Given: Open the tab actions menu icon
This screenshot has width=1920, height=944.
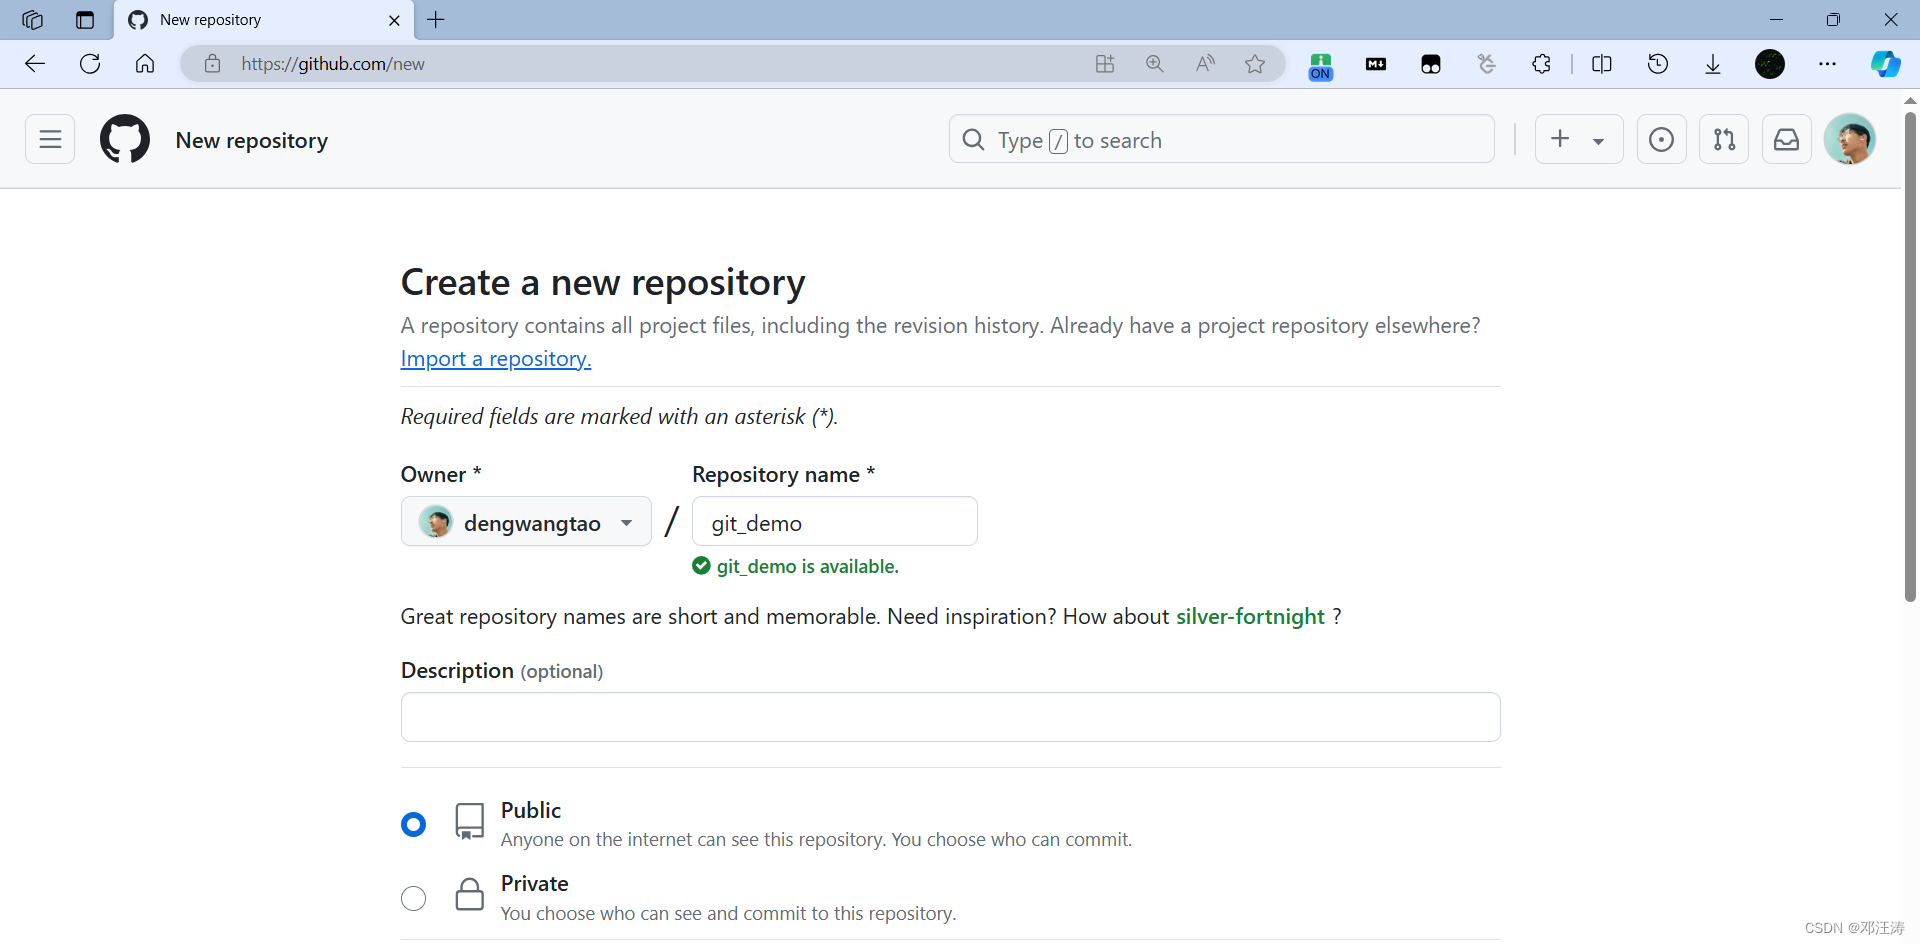Looking at the screenshot, I should (x=85, y=20).
